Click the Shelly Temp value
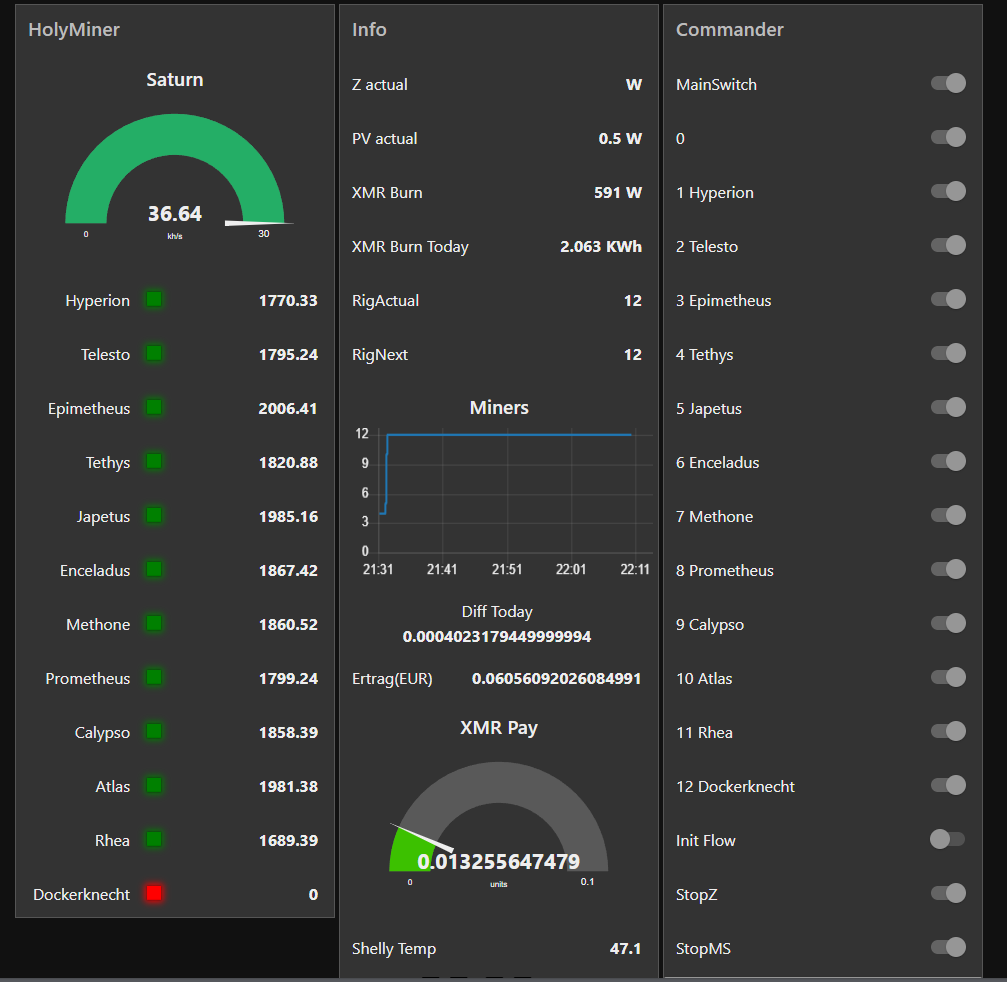Image resolution: width=1007 pixels, height=982 pixels. click(x=625, y=948)
